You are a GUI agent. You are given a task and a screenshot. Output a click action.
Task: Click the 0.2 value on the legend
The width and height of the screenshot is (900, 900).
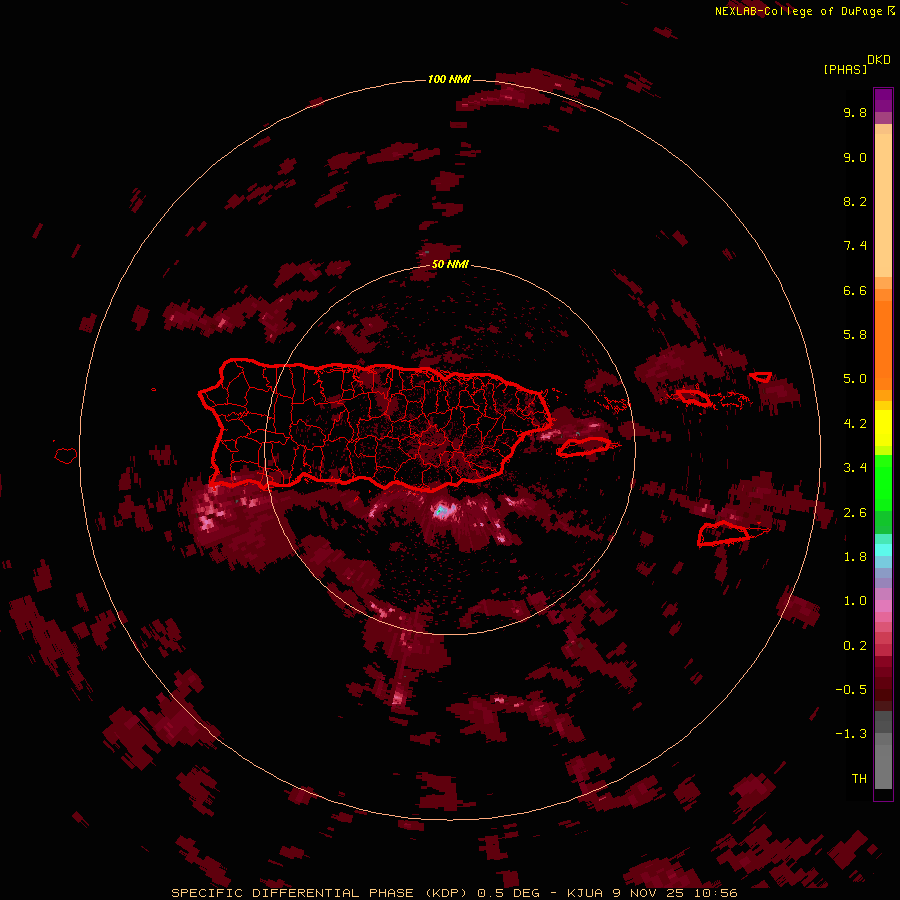(855, 646)
